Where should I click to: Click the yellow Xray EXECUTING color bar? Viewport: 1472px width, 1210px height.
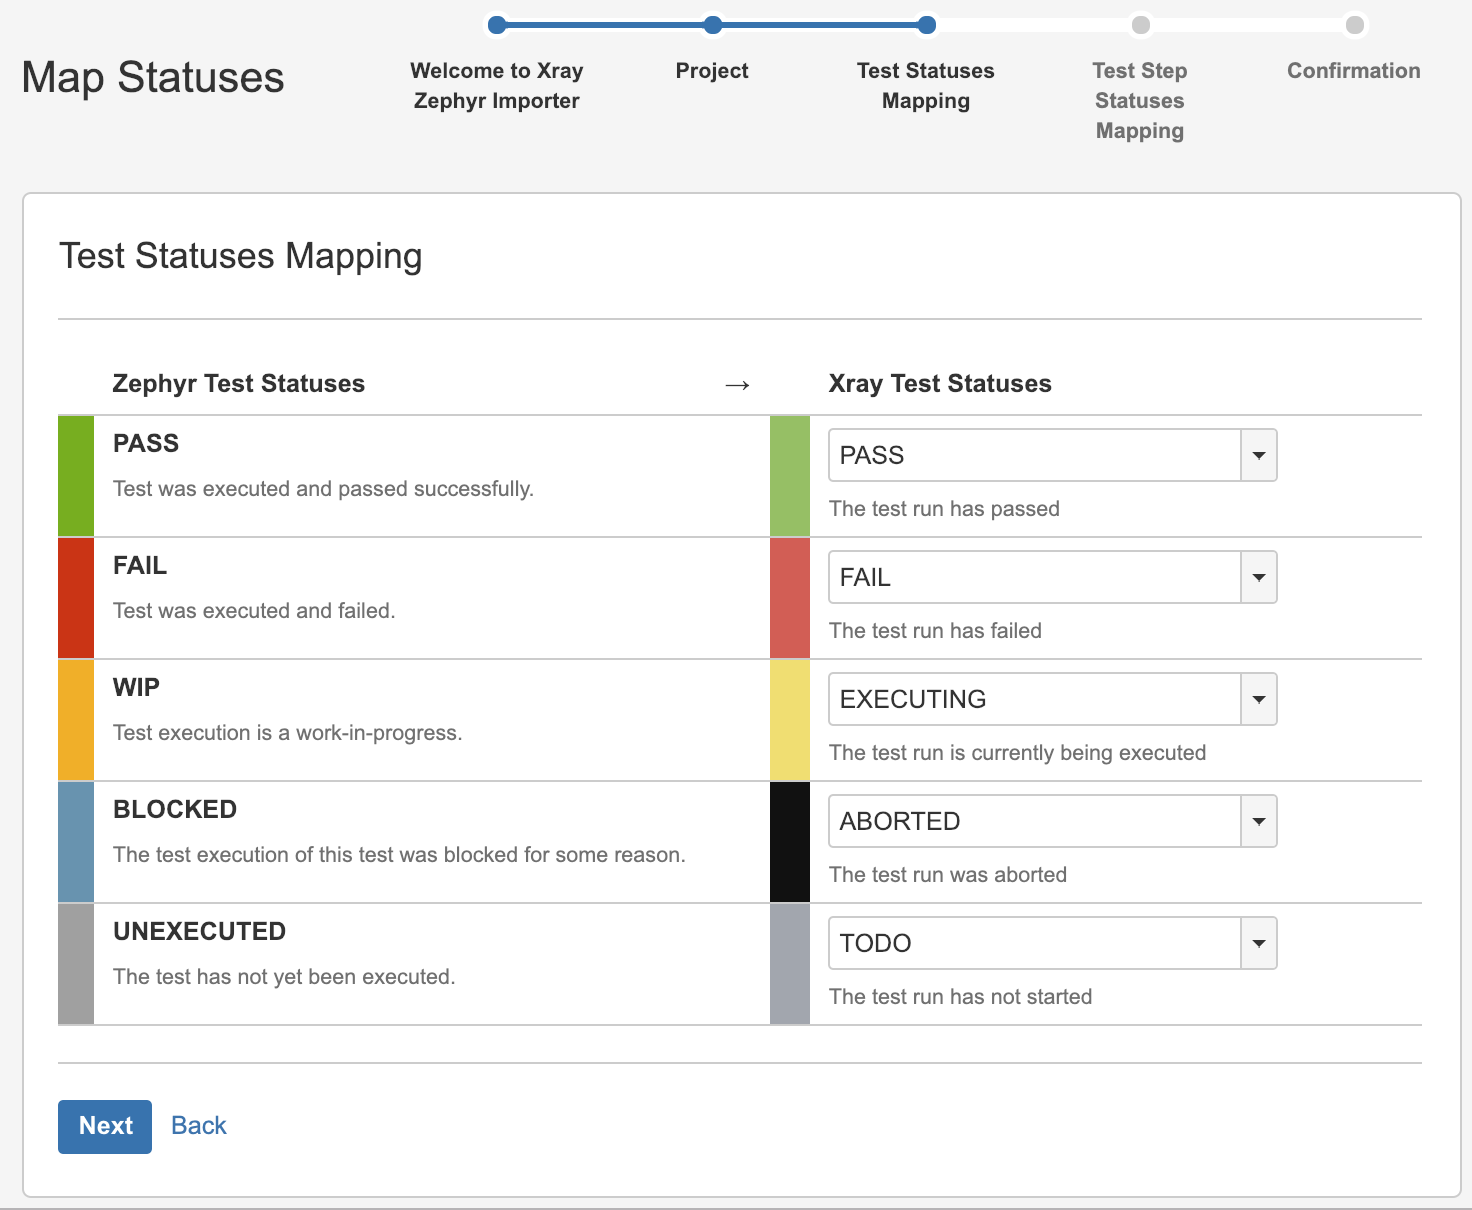pos(790,720)
